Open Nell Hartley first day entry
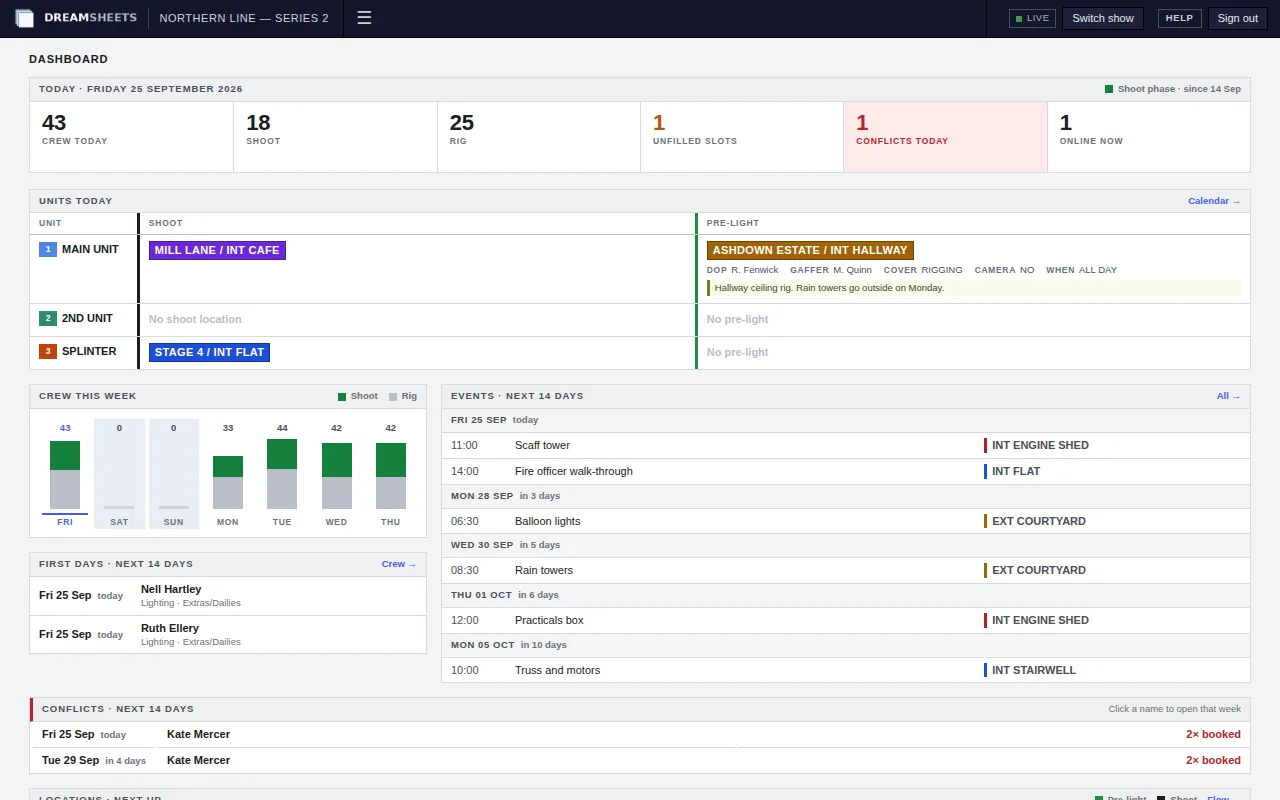The width and height of the screenshot is (1280, 800). click(x=228, y=596)
